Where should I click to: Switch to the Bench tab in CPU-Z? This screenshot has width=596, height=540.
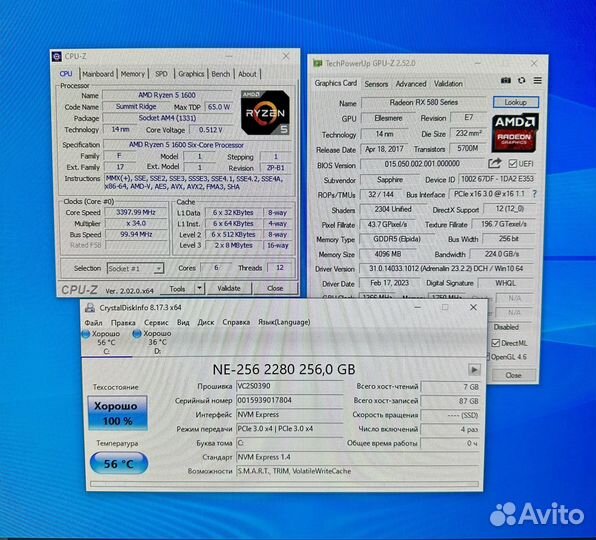tap(220, 74)
